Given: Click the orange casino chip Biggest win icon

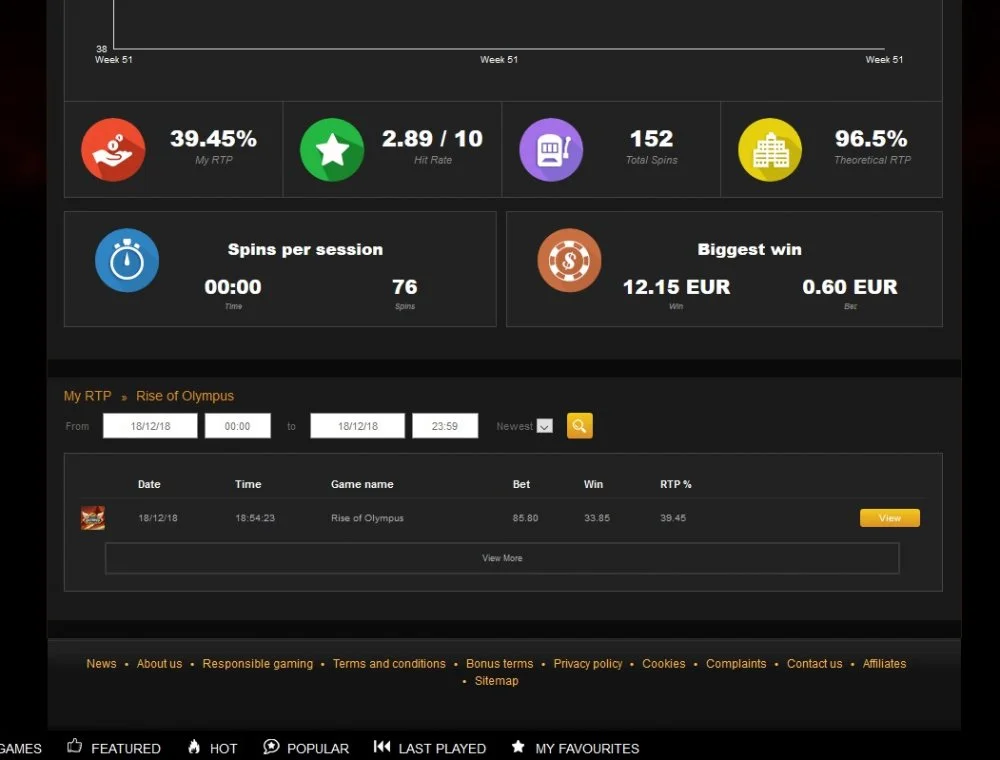Looking at the screenshot, I should point(570,260).
